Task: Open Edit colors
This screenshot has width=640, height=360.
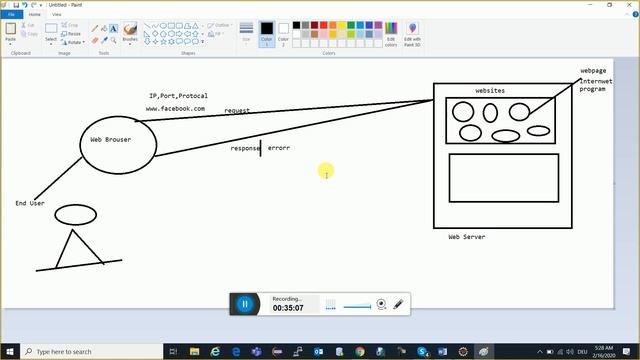Action: click(x=391, y=34)
